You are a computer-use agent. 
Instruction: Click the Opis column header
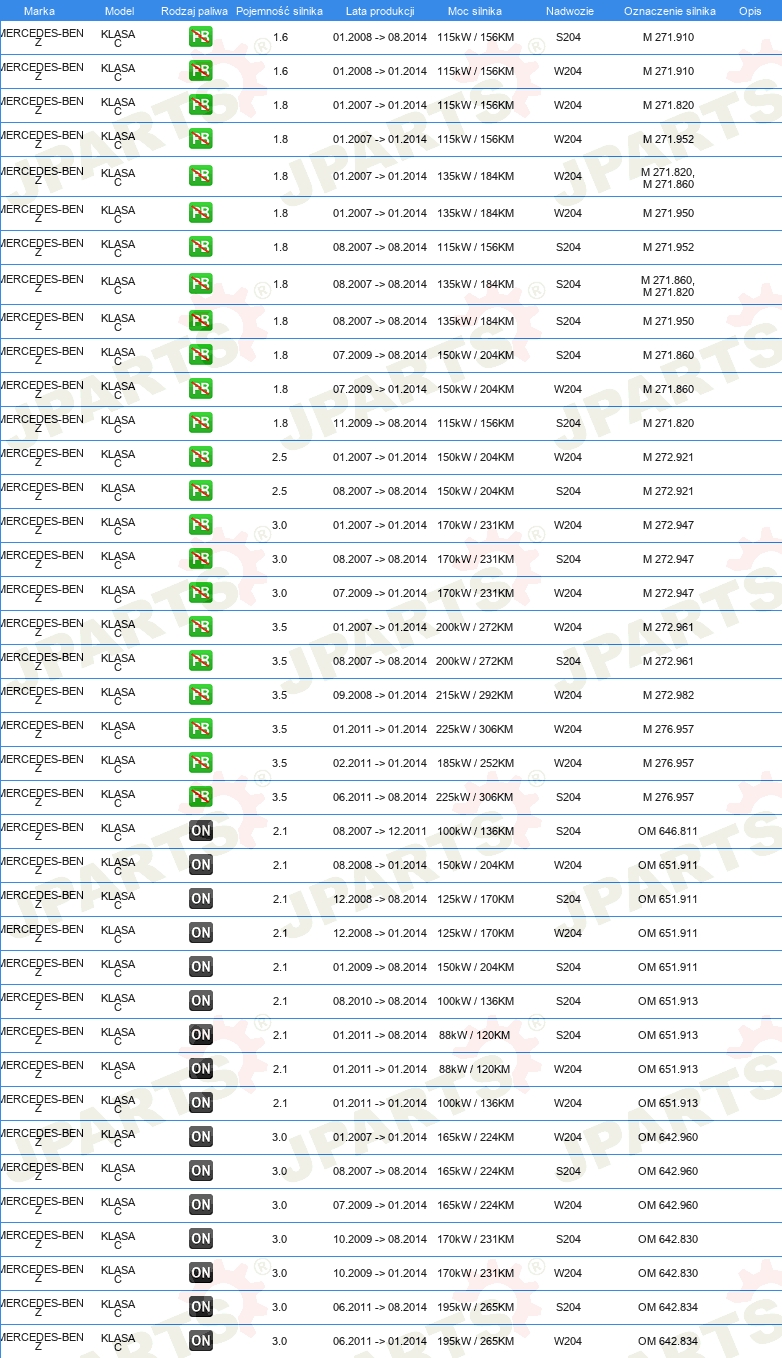click(749, 11)
